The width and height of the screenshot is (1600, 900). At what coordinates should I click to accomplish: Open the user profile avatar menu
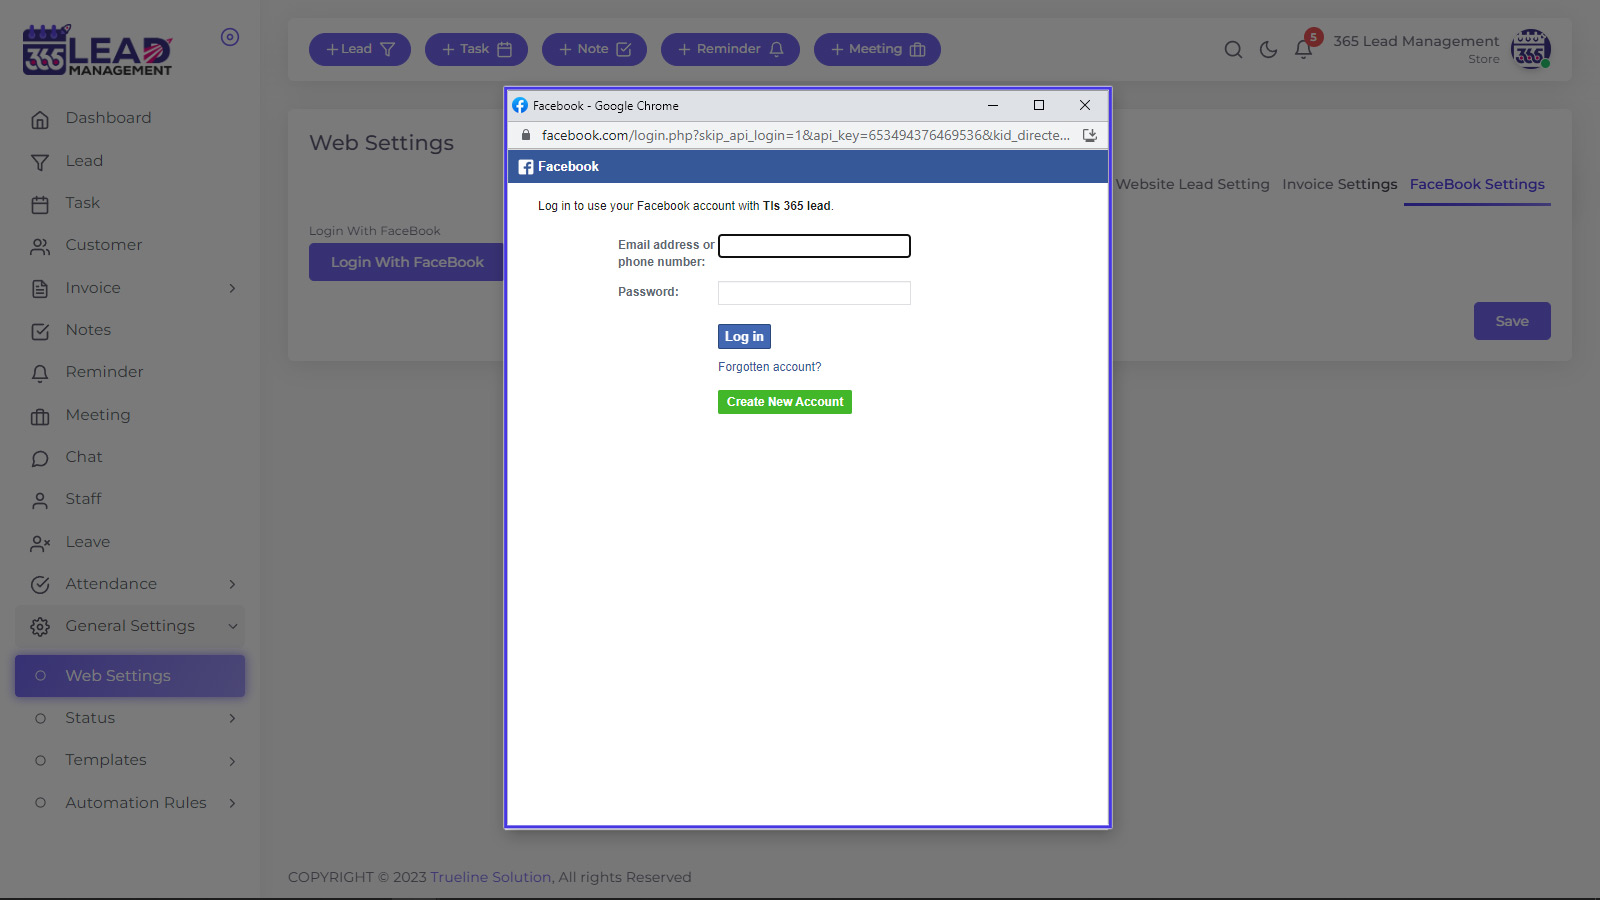coord(1530,49)
